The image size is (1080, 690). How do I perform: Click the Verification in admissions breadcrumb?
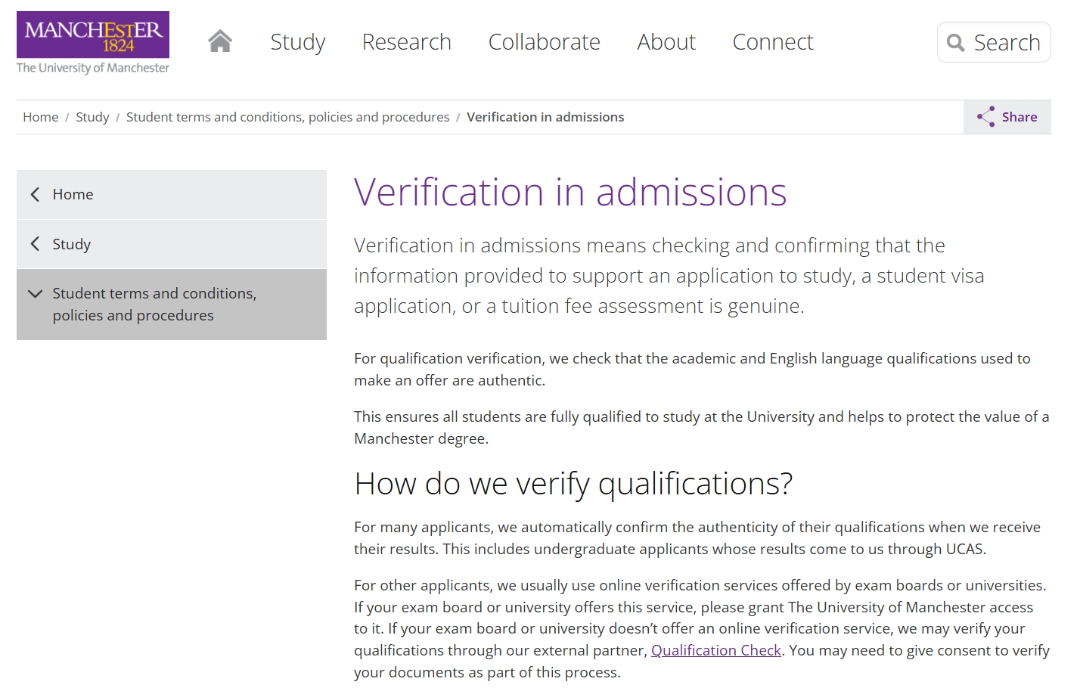click(546, 117)
